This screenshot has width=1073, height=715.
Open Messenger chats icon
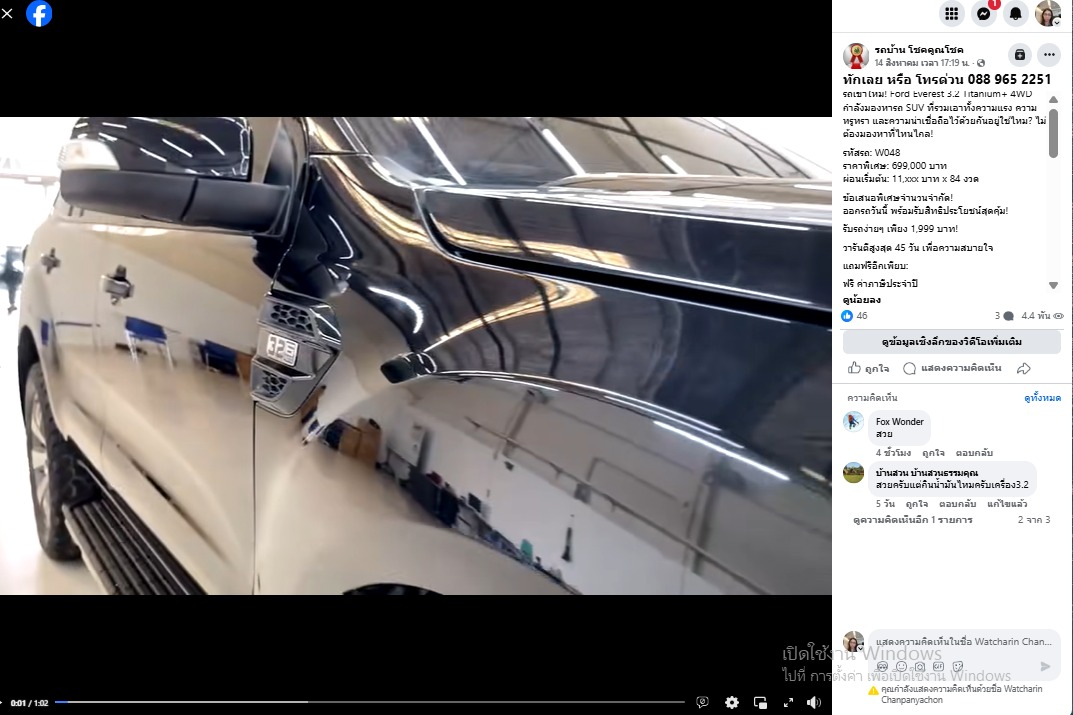(983, 14)
